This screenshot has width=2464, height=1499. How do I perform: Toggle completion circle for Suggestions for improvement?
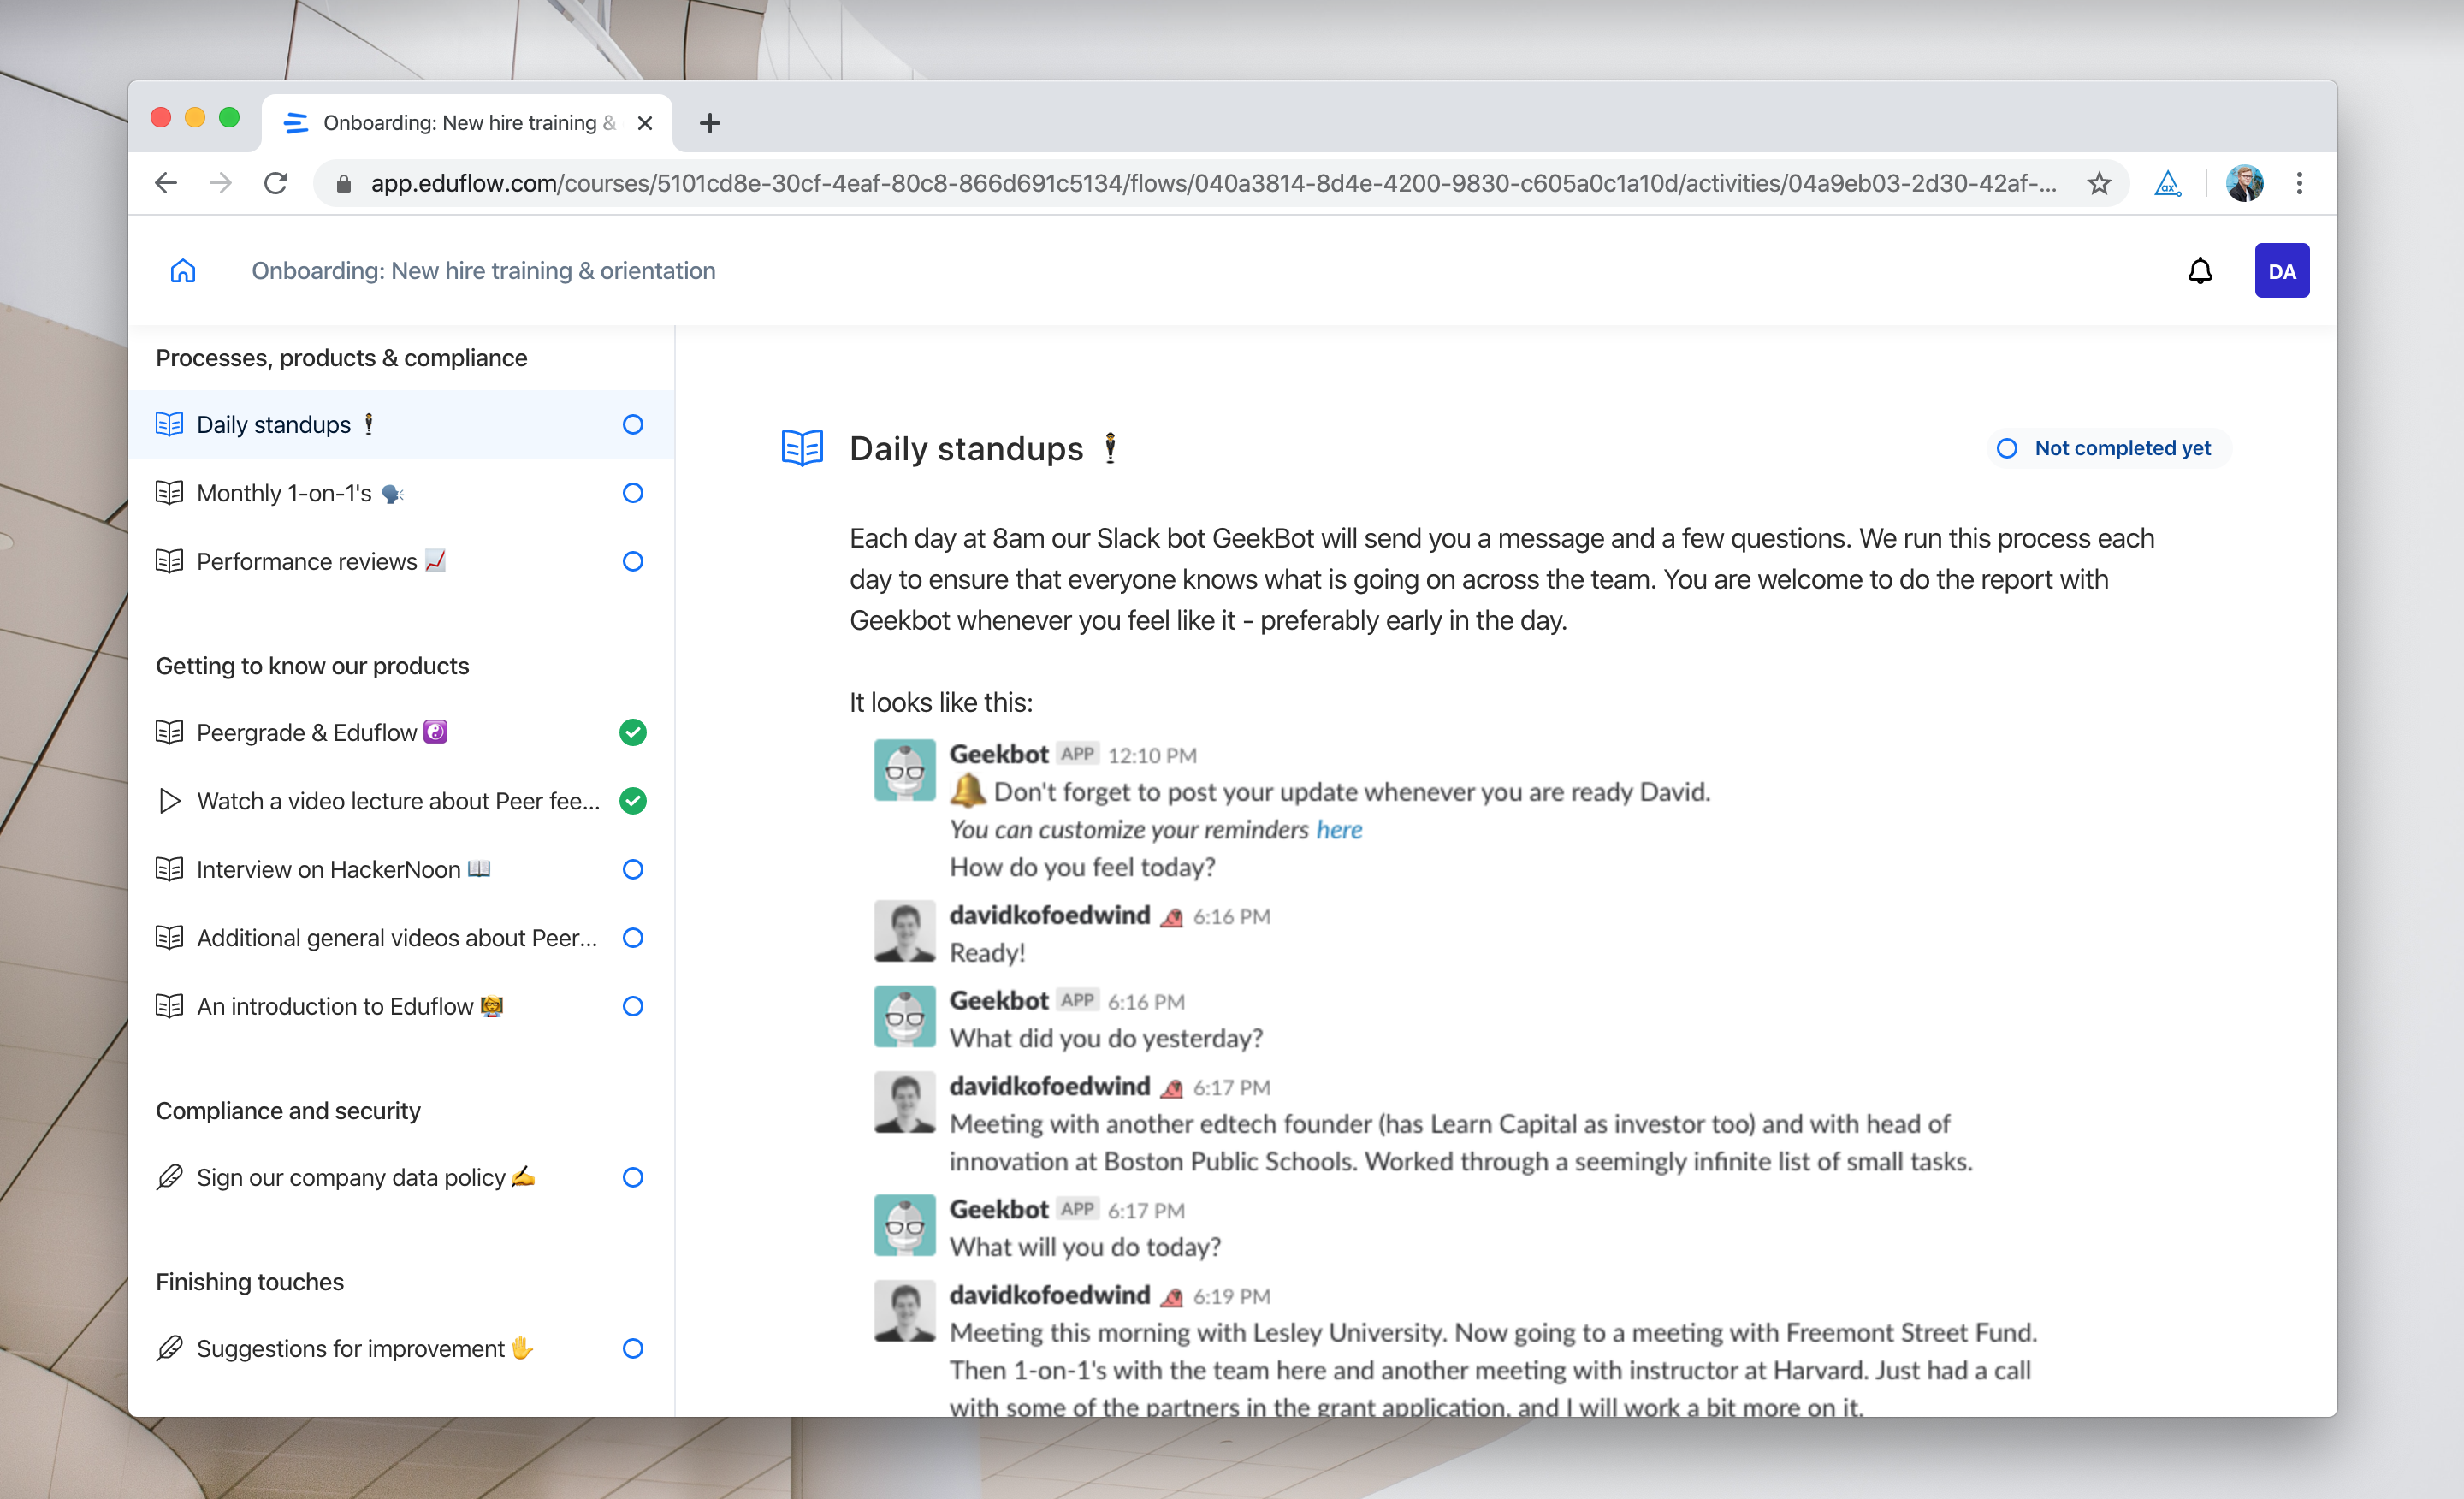coord(632,1348)
